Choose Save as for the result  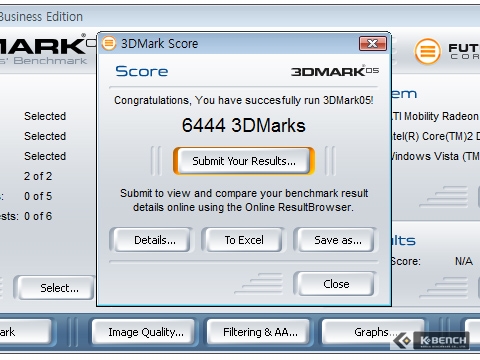336,240
